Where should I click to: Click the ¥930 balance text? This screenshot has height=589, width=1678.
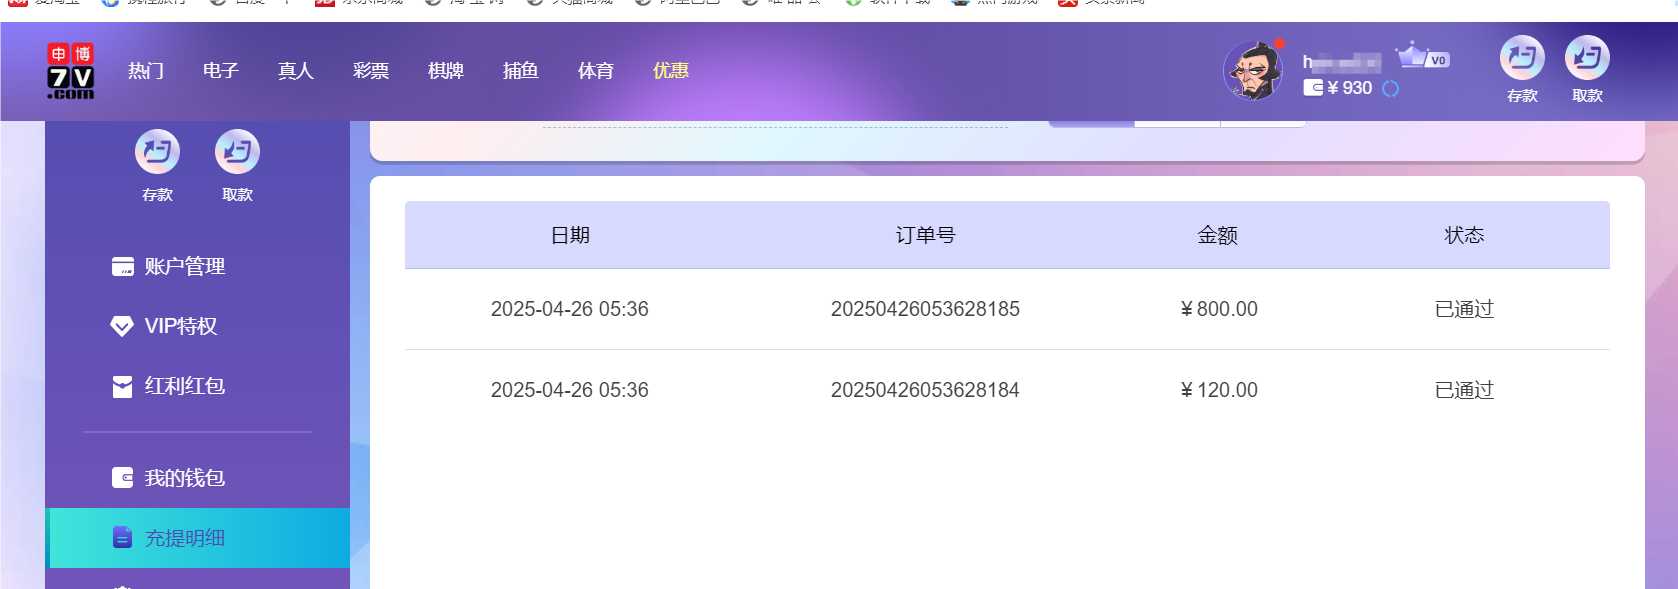[x=1350, y=88]
